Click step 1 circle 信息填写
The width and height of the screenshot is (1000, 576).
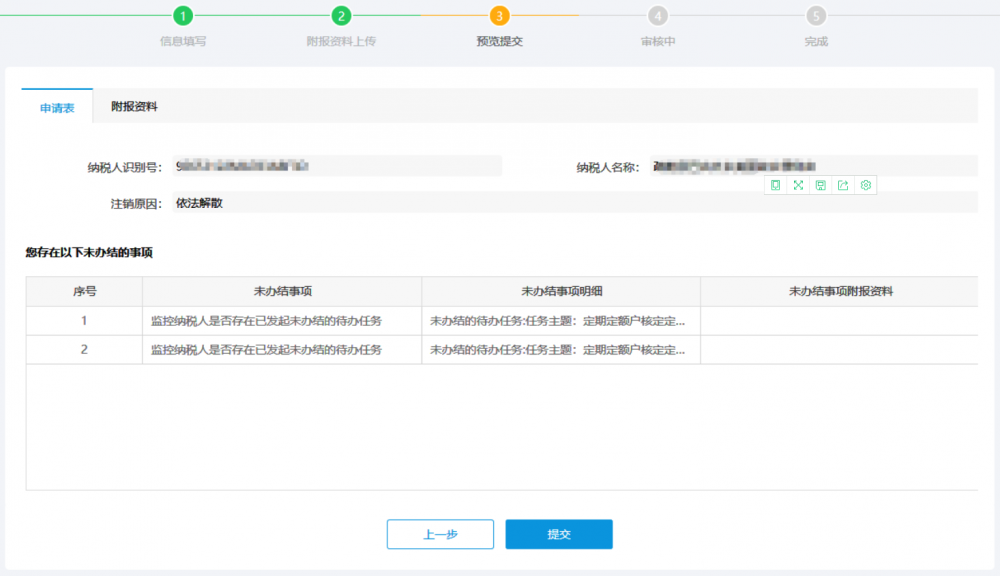(x=183, y=16)
